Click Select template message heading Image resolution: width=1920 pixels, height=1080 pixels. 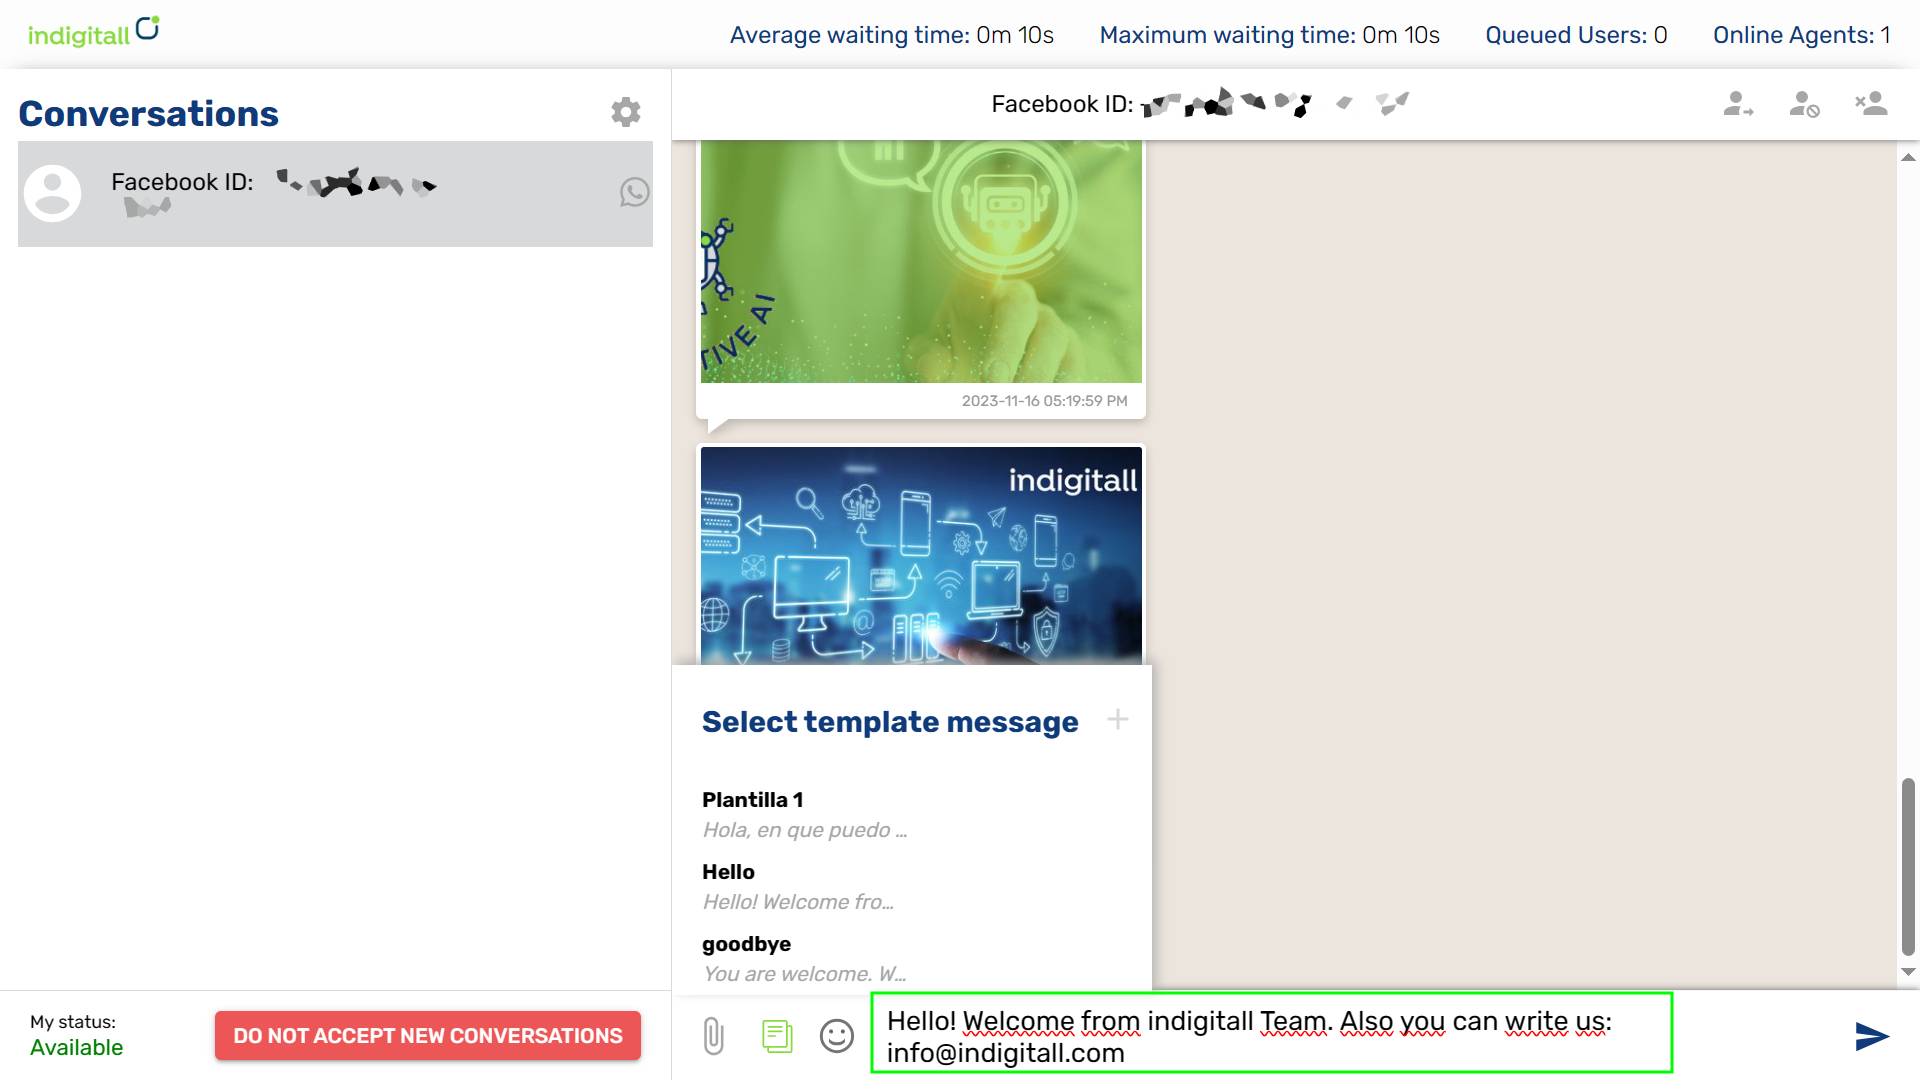tap(890, 722)
